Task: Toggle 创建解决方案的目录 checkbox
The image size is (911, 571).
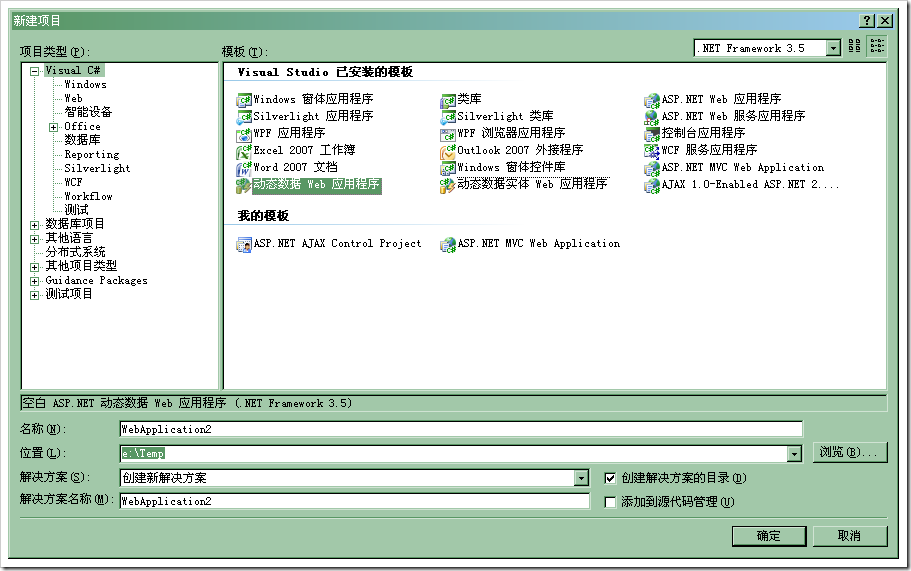Action: point(610,478)
